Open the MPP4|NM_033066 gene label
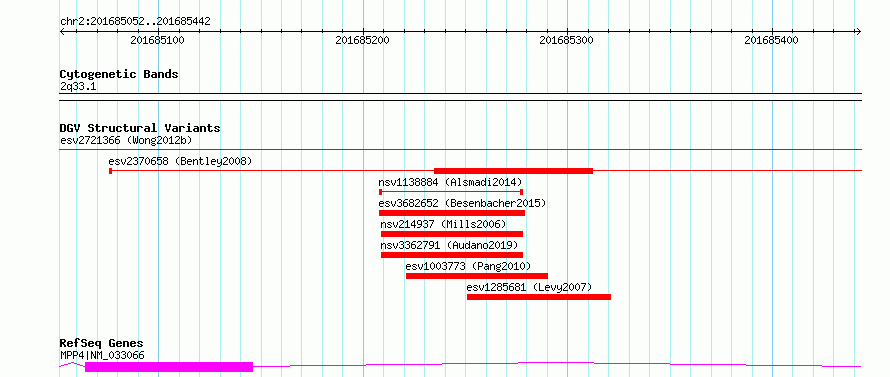This screenshot has height=377, width=890. [x=102, y=356]
